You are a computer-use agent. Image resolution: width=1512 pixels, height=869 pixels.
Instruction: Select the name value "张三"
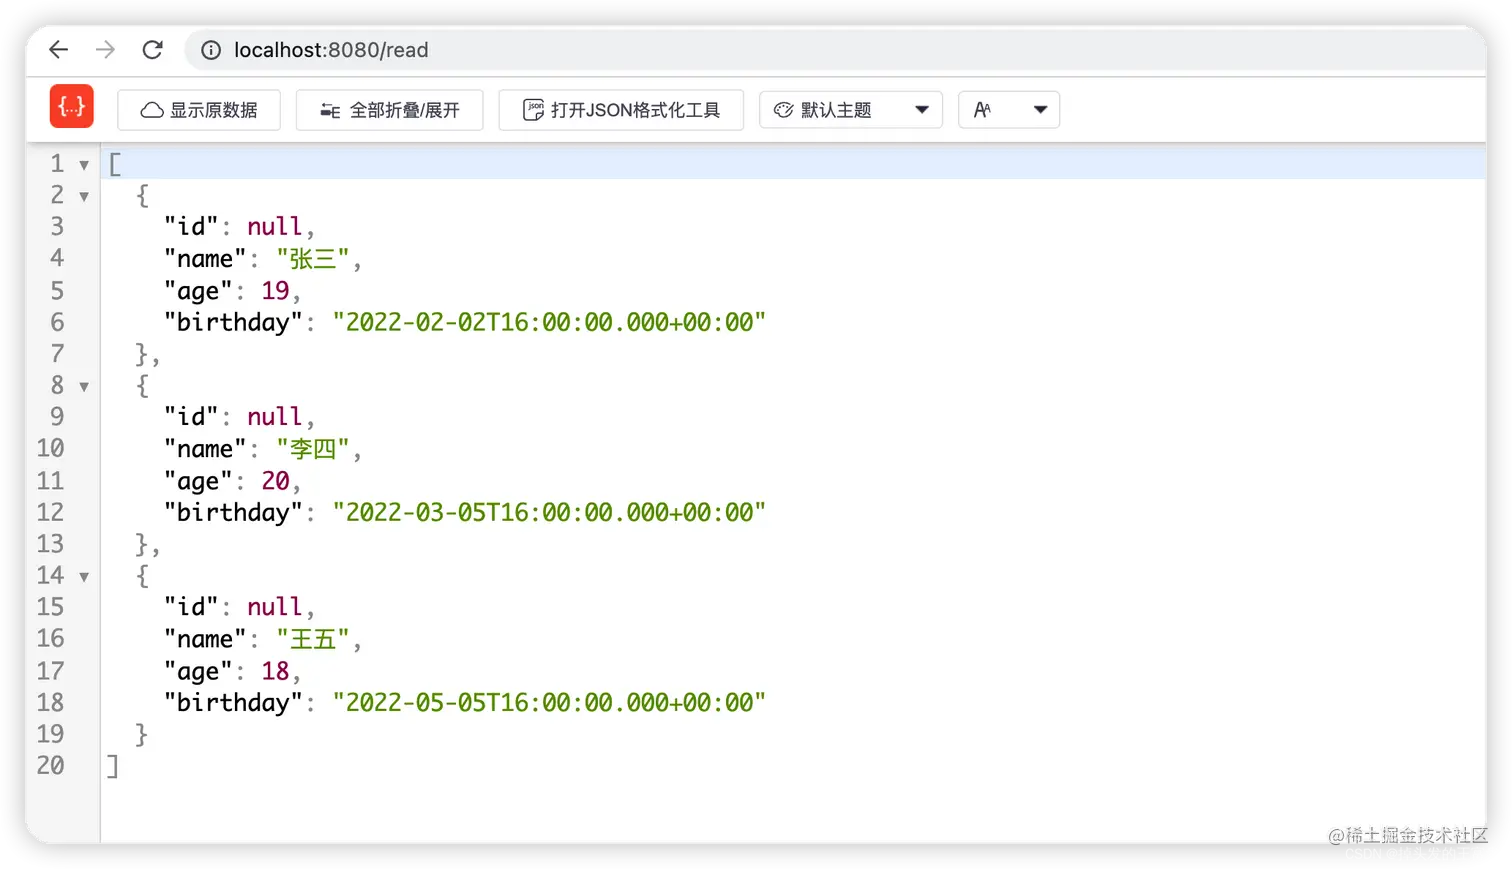313,259
